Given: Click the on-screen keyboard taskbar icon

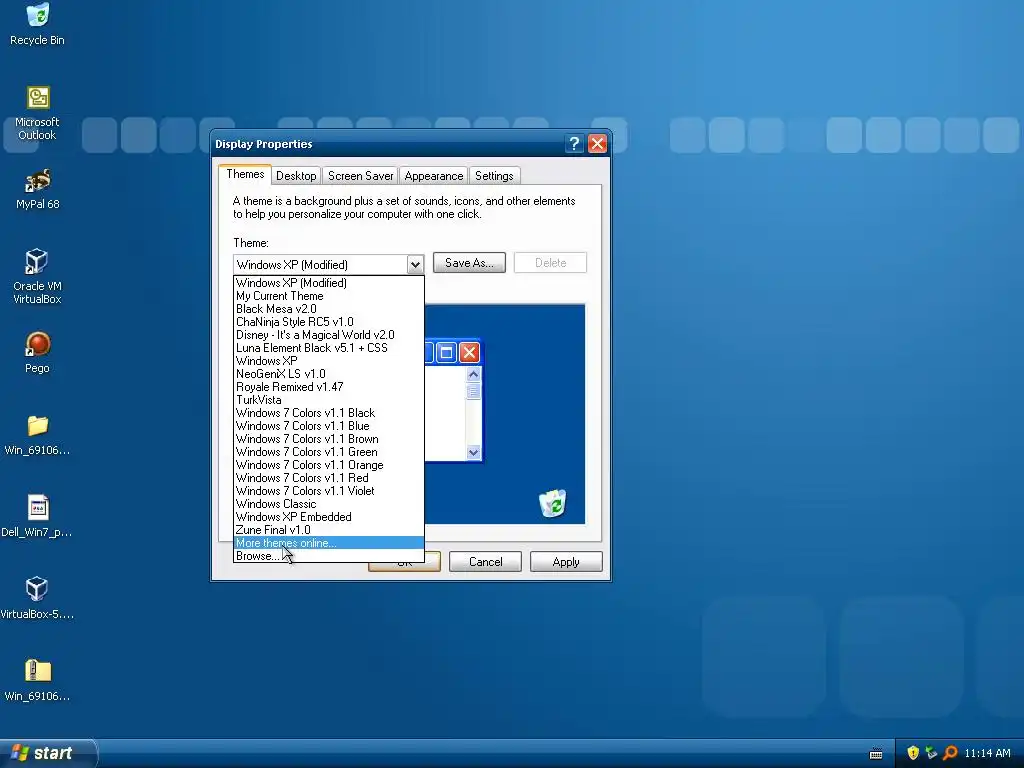Looking at the screenshot, I should pos(876,754).
